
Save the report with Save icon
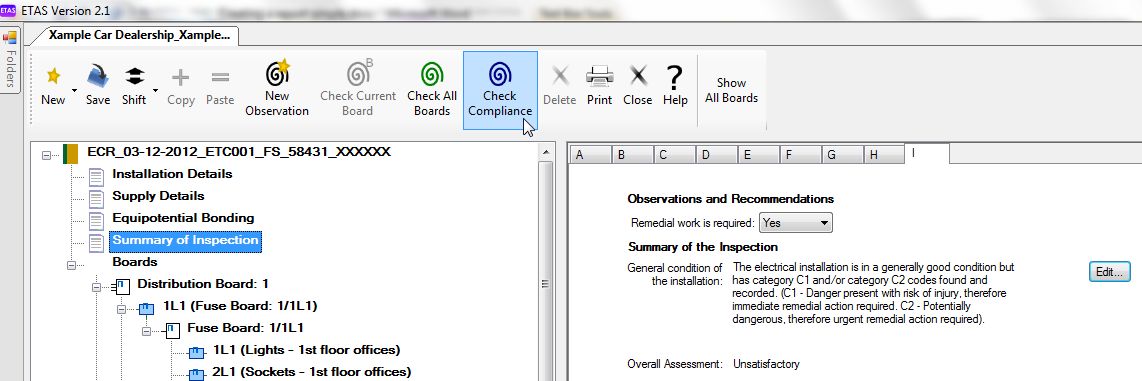click(x=98, y=74)
